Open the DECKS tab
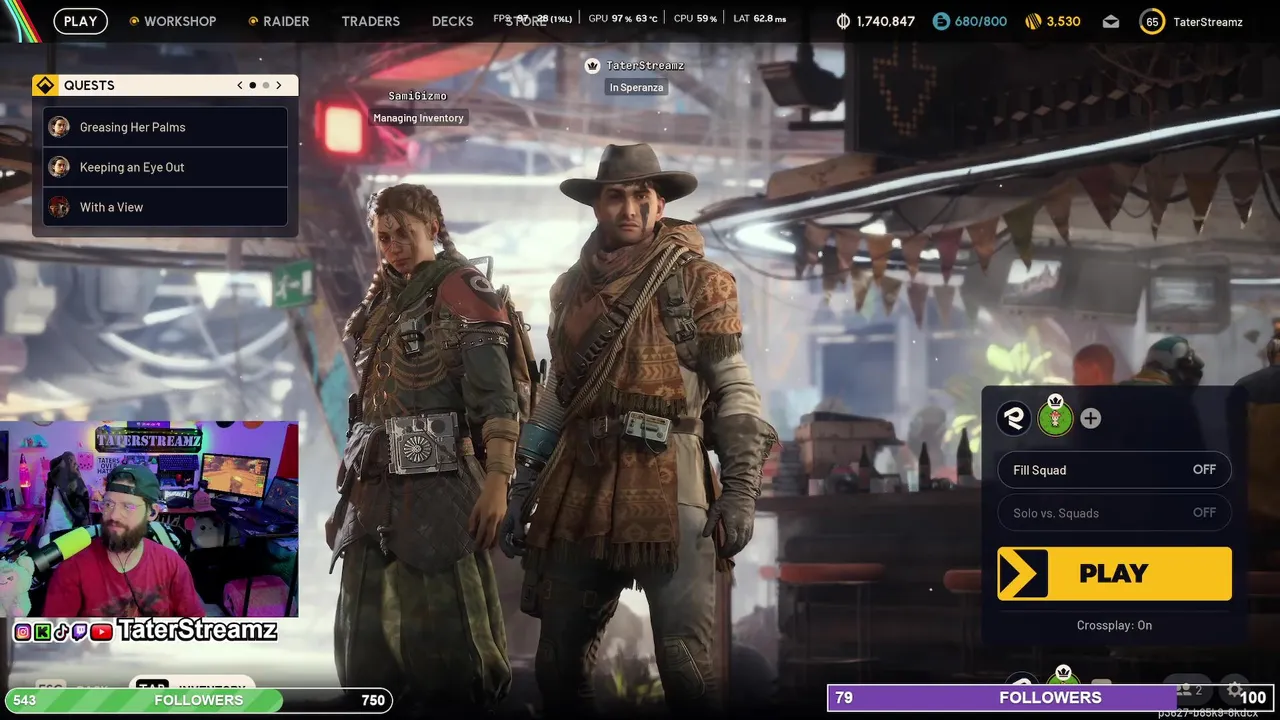 452,21
